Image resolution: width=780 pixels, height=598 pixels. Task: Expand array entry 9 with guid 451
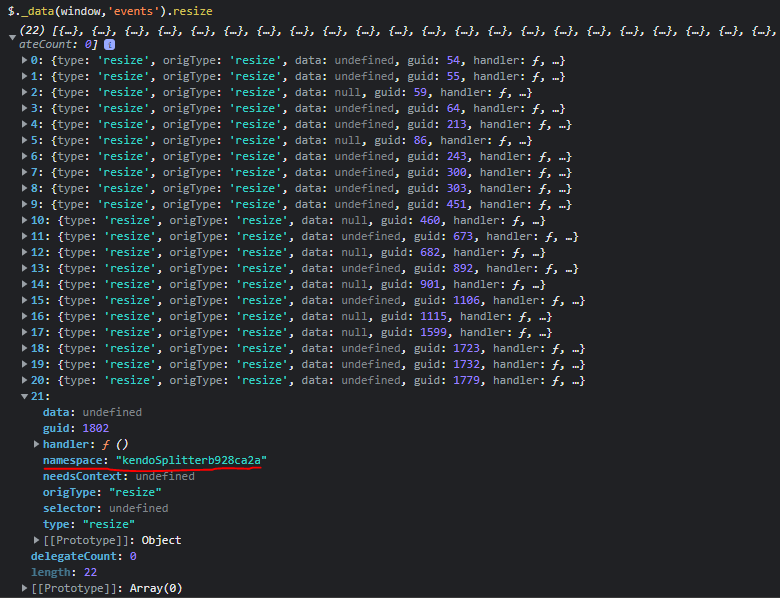click(24, 204)
